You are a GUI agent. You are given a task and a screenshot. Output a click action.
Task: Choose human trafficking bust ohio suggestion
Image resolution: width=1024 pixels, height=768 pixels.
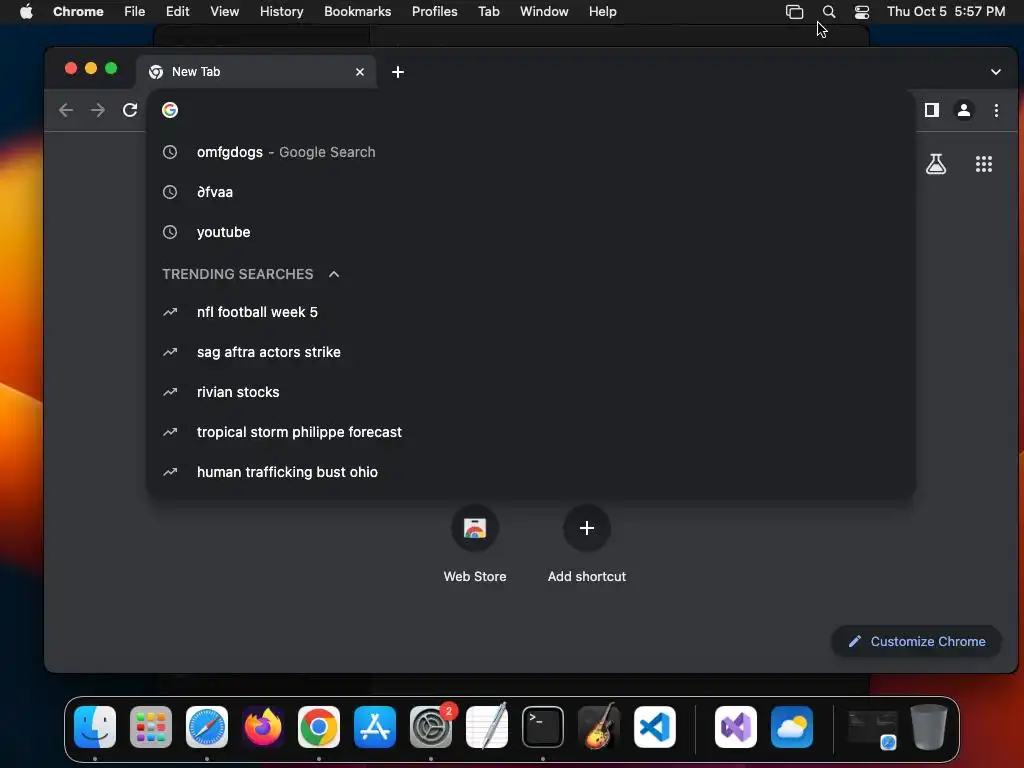click(x=530, y=472)
